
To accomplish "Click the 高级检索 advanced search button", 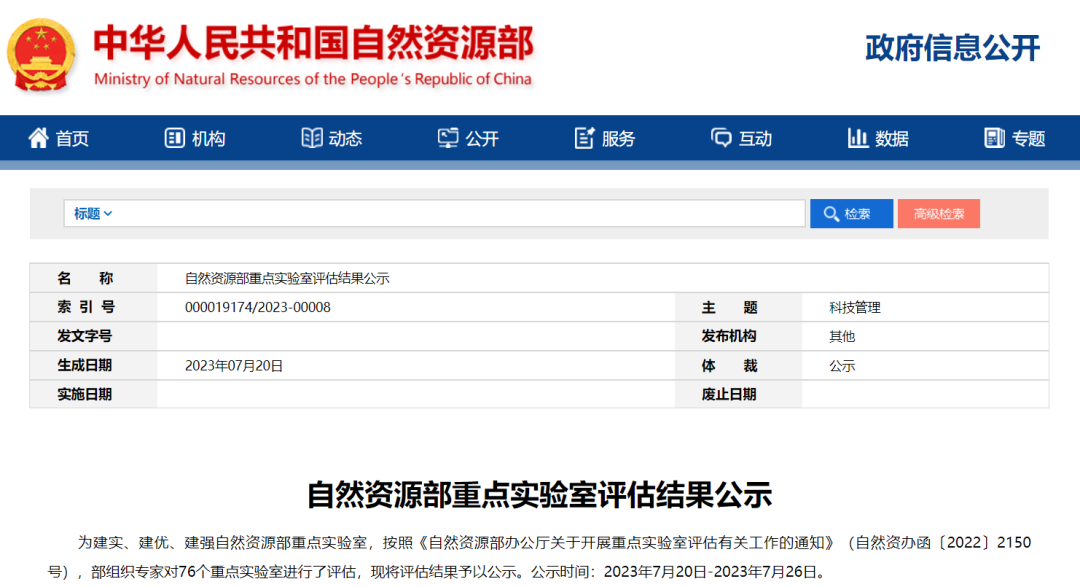I will [938, 214].
